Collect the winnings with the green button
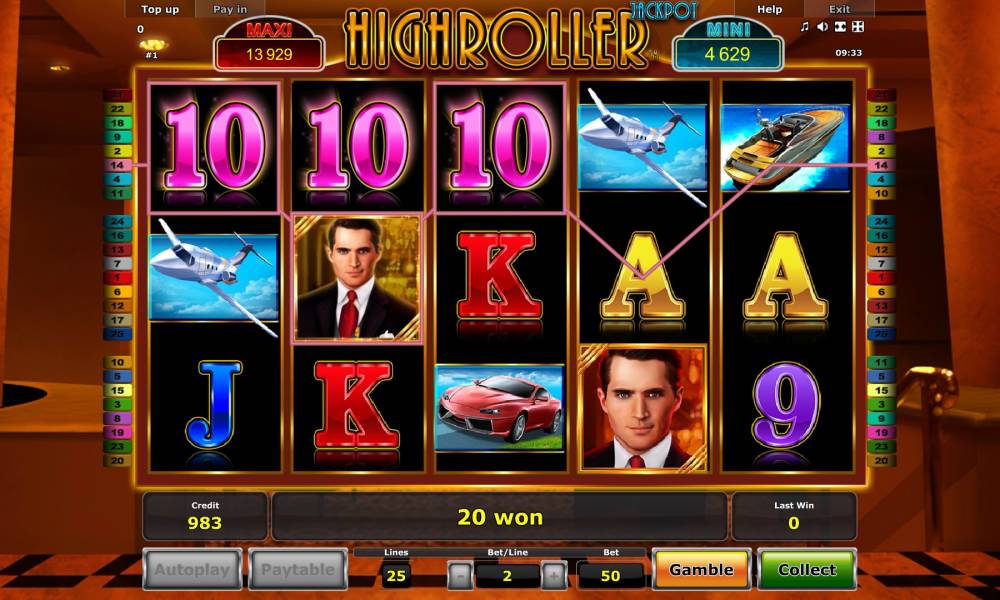This screenshot has width=1000, height=600. (807, 569)
